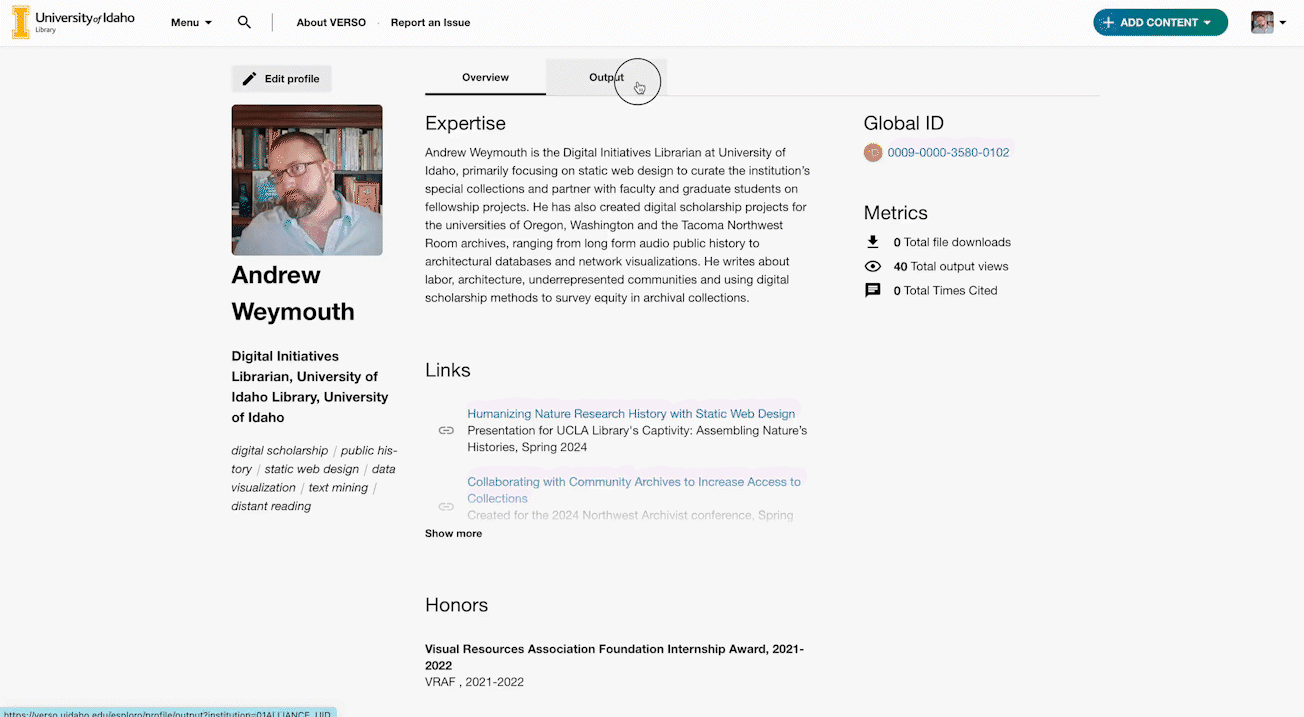Image resolution: width=1304 pixels, height=717 pixels.
Task: Expand Links list with Show more
Action: (453, 533)
